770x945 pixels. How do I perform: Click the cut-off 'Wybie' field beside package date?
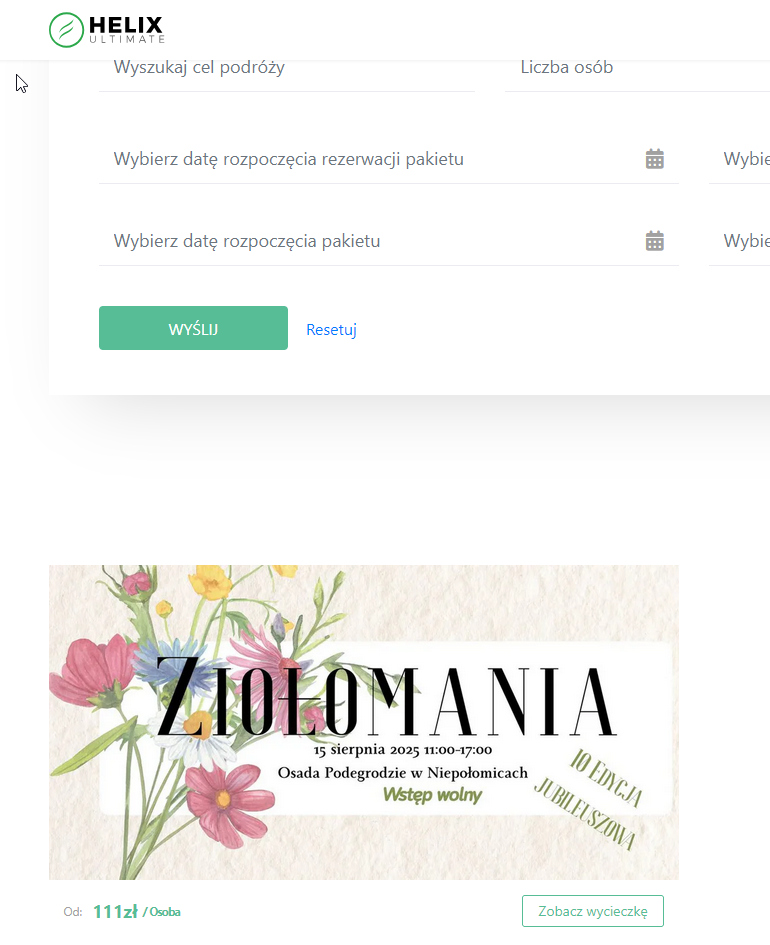pyautogui.click(x=745, y=241)
